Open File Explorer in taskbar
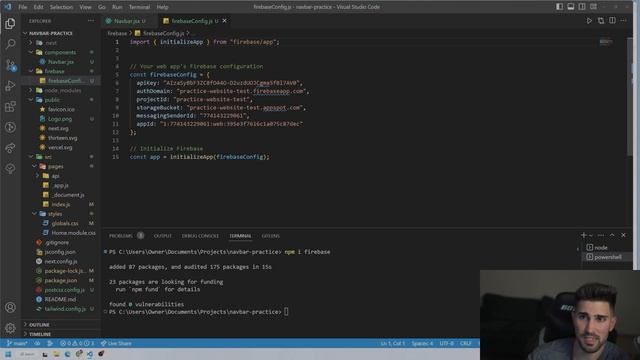The image size is (640, 360). click(56, 354)
